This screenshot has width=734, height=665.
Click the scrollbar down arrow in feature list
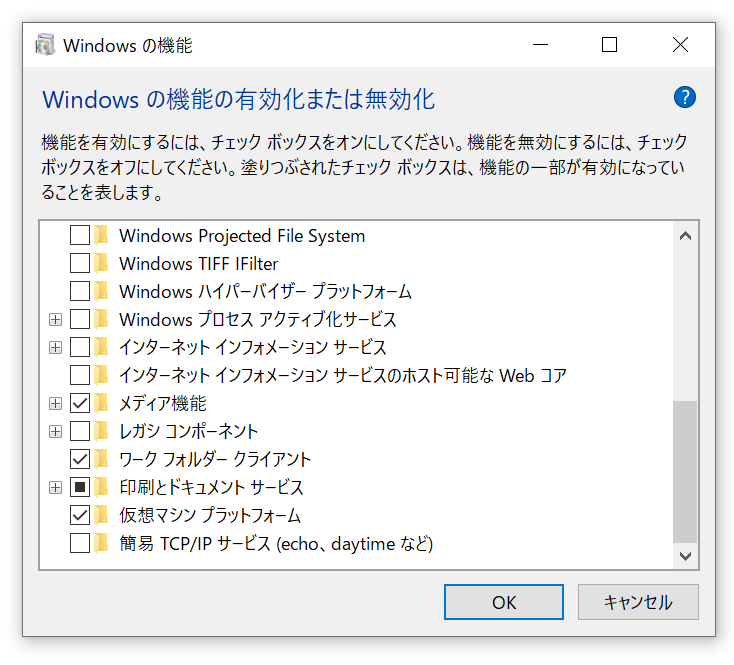click(685, 555)
